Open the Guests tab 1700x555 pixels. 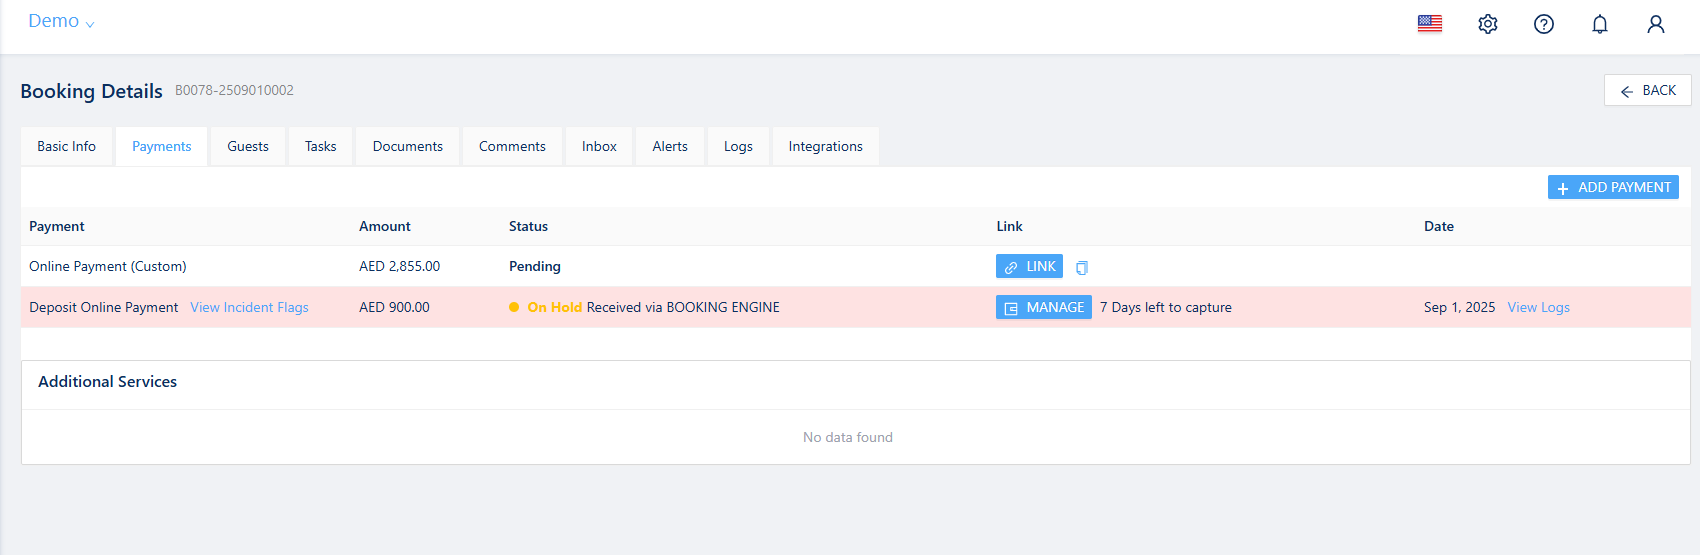(248, 146)
